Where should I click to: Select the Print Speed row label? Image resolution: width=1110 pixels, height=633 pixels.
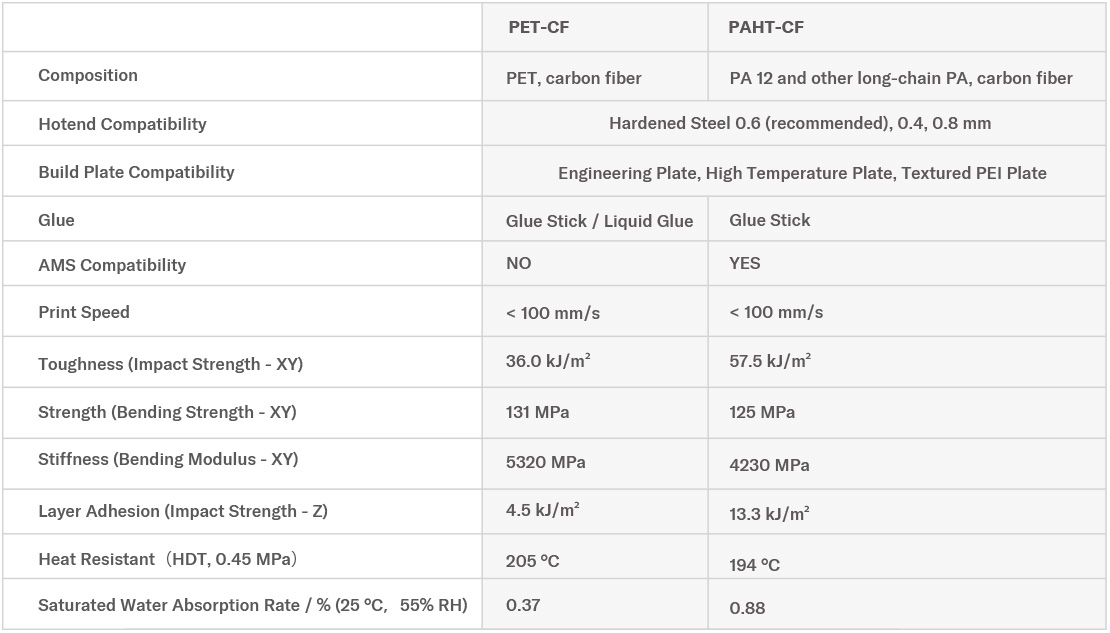tap(84, 312)
